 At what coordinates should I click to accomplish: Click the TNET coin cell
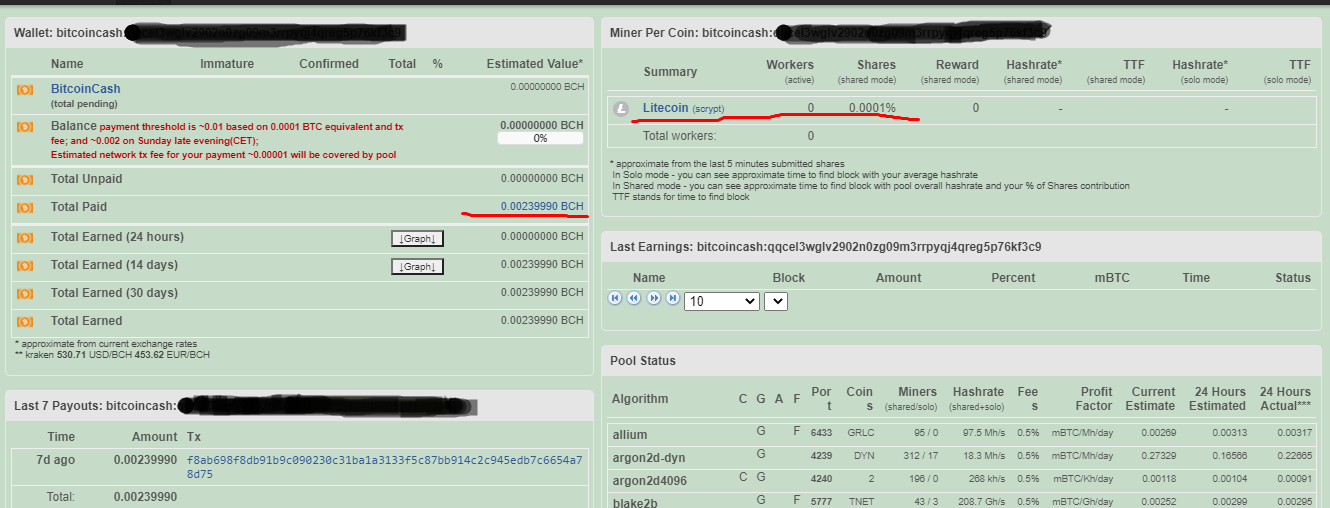[x=860, y=502]
